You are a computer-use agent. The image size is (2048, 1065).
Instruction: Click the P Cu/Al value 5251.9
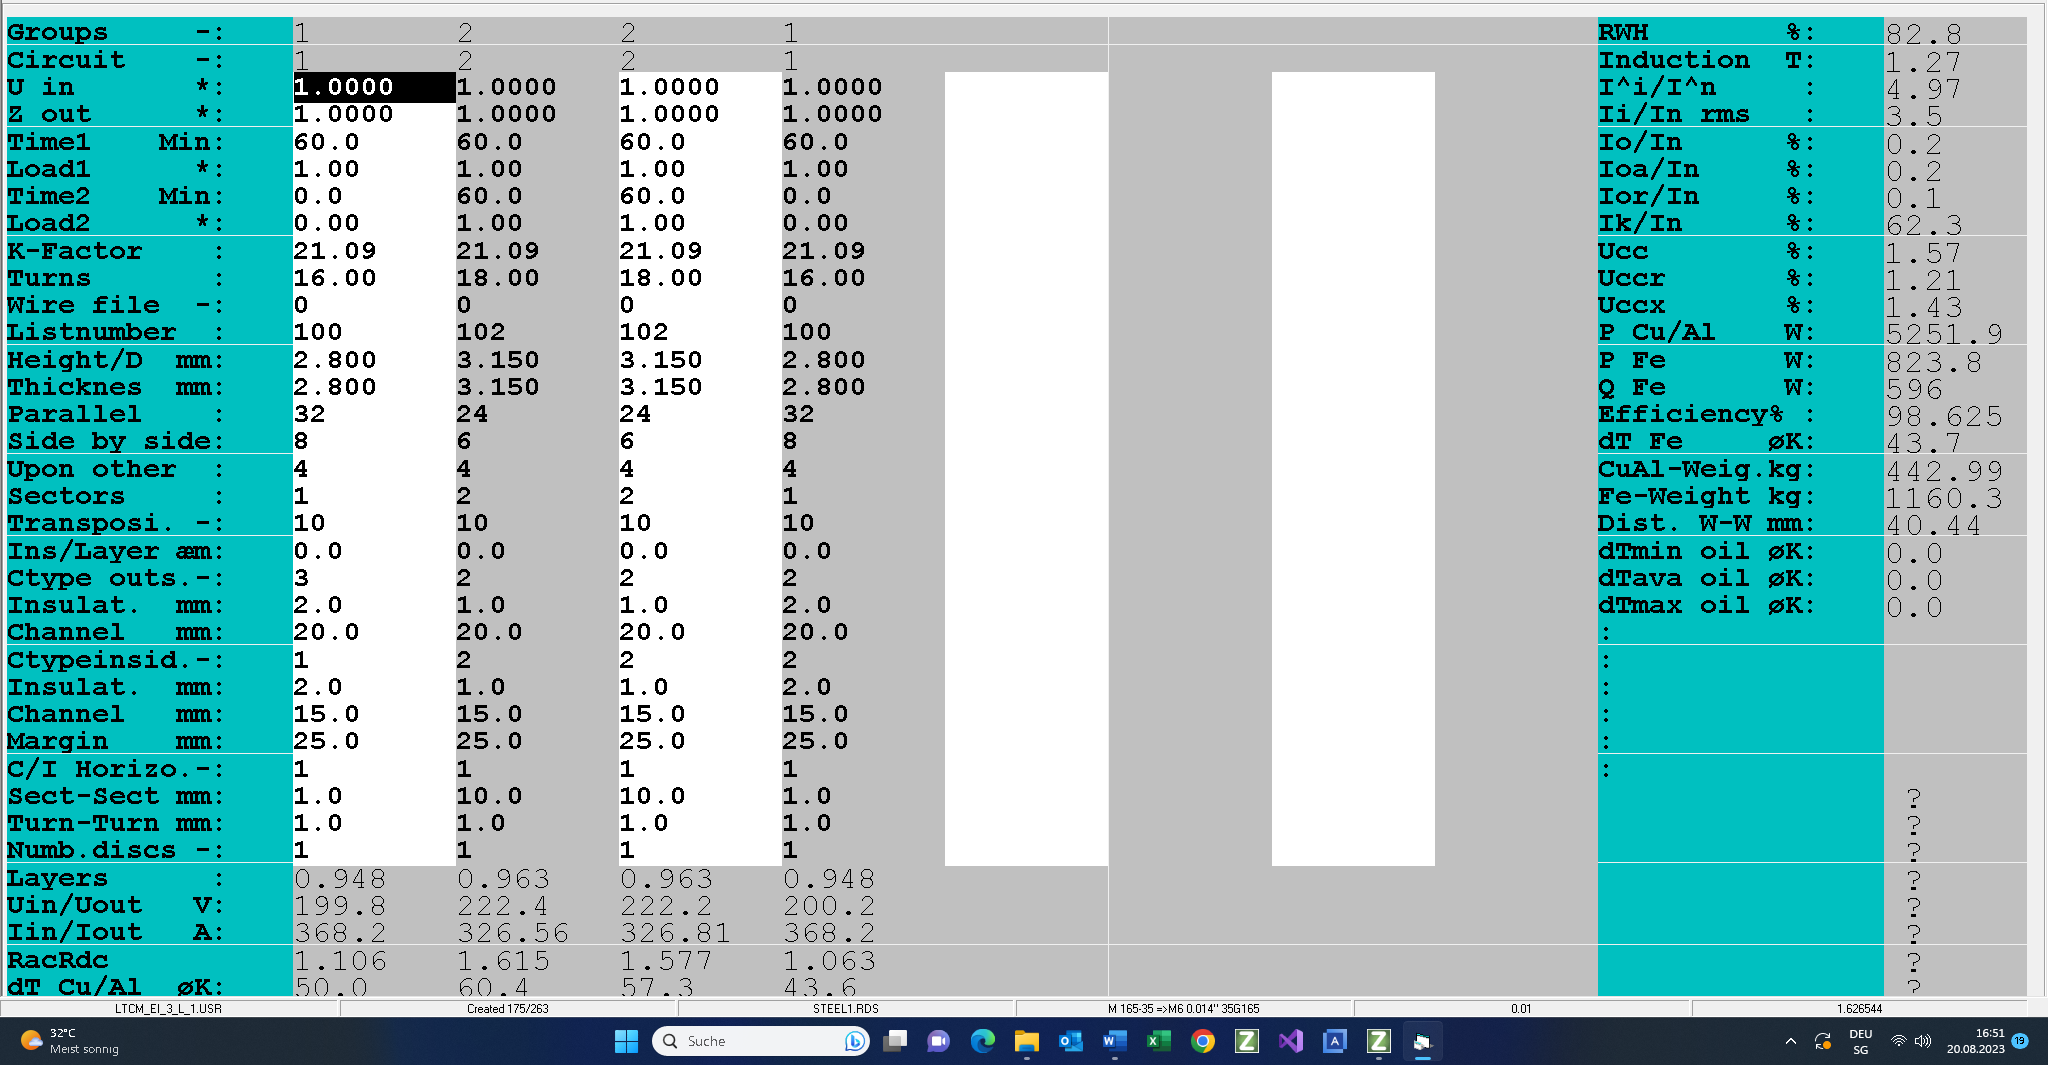(x=1944, y=333)
